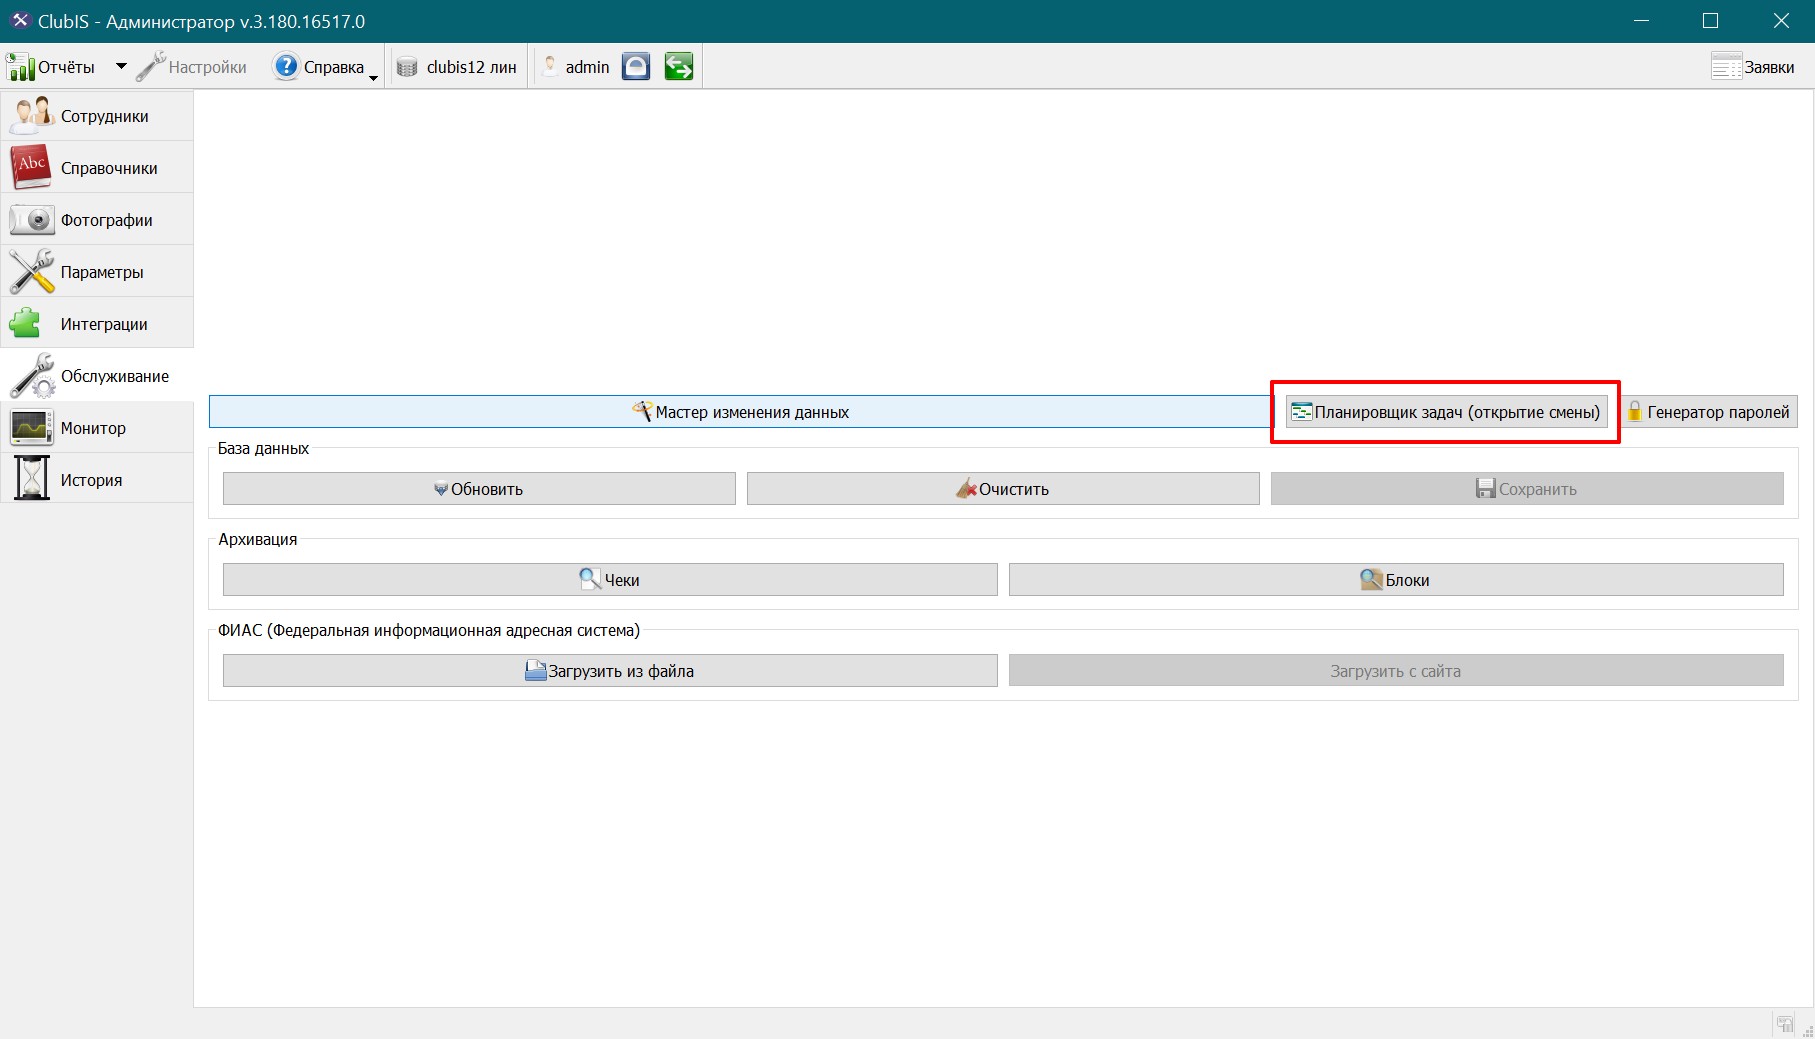1815x1039 pixels.
Task: Select the Обслуживание tab in sidebar
Action: point(97,376)
